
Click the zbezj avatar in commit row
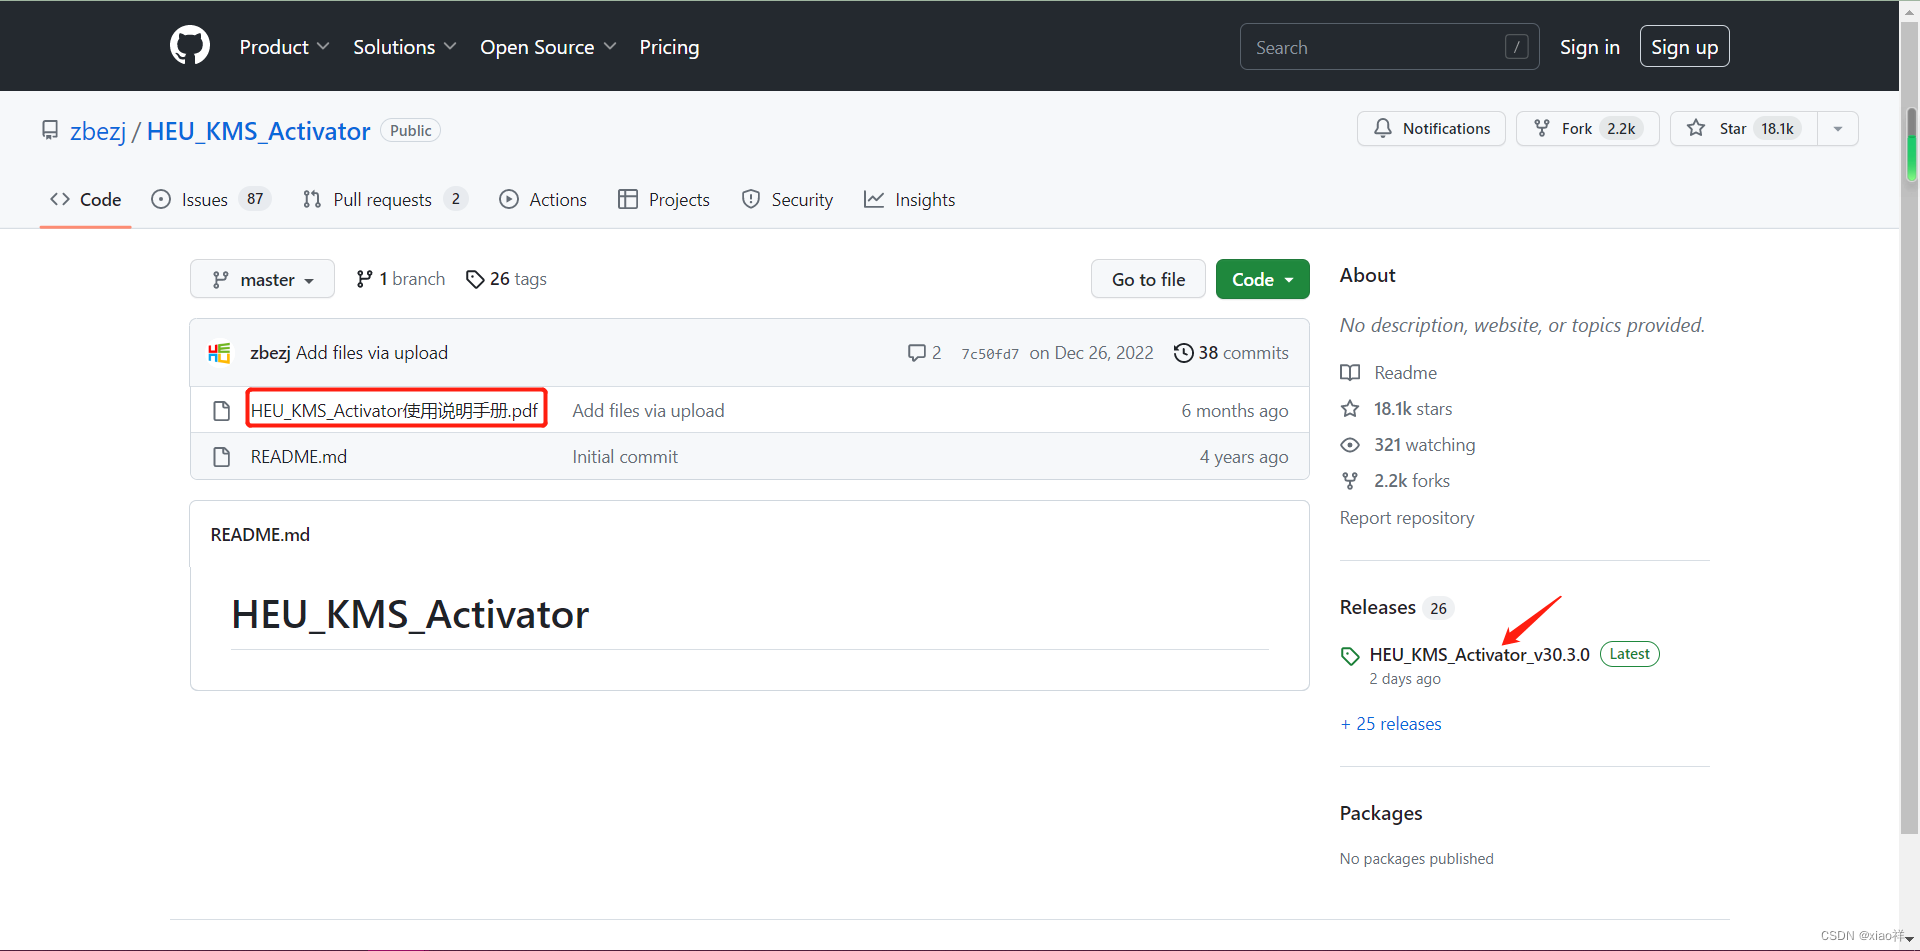[219, 353]
